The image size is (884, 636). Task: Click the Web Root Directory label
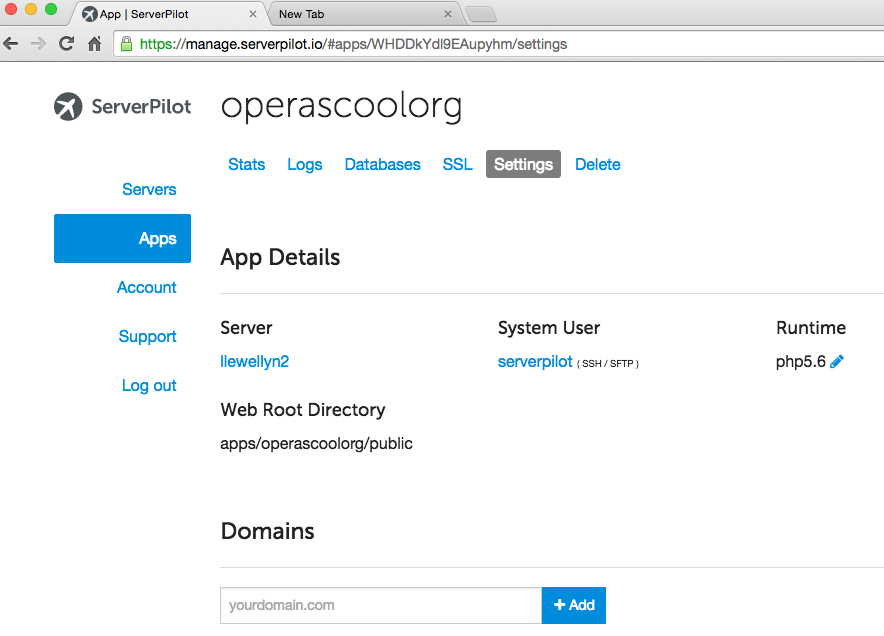tap(303, 410)
